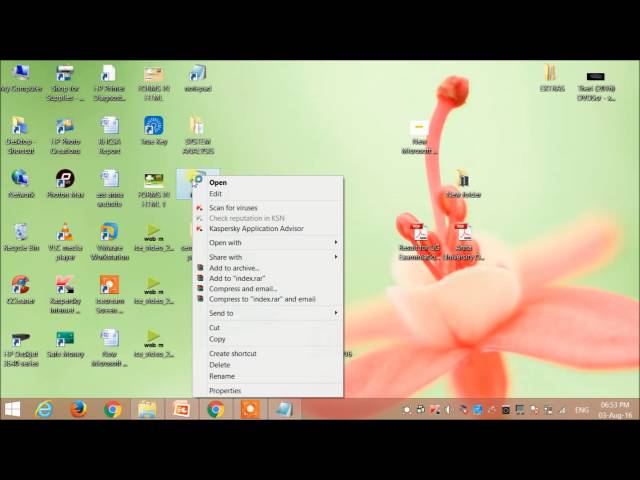Open the orange screen recorder taskbar icon

pyautogui.click(x=250, y=409)
